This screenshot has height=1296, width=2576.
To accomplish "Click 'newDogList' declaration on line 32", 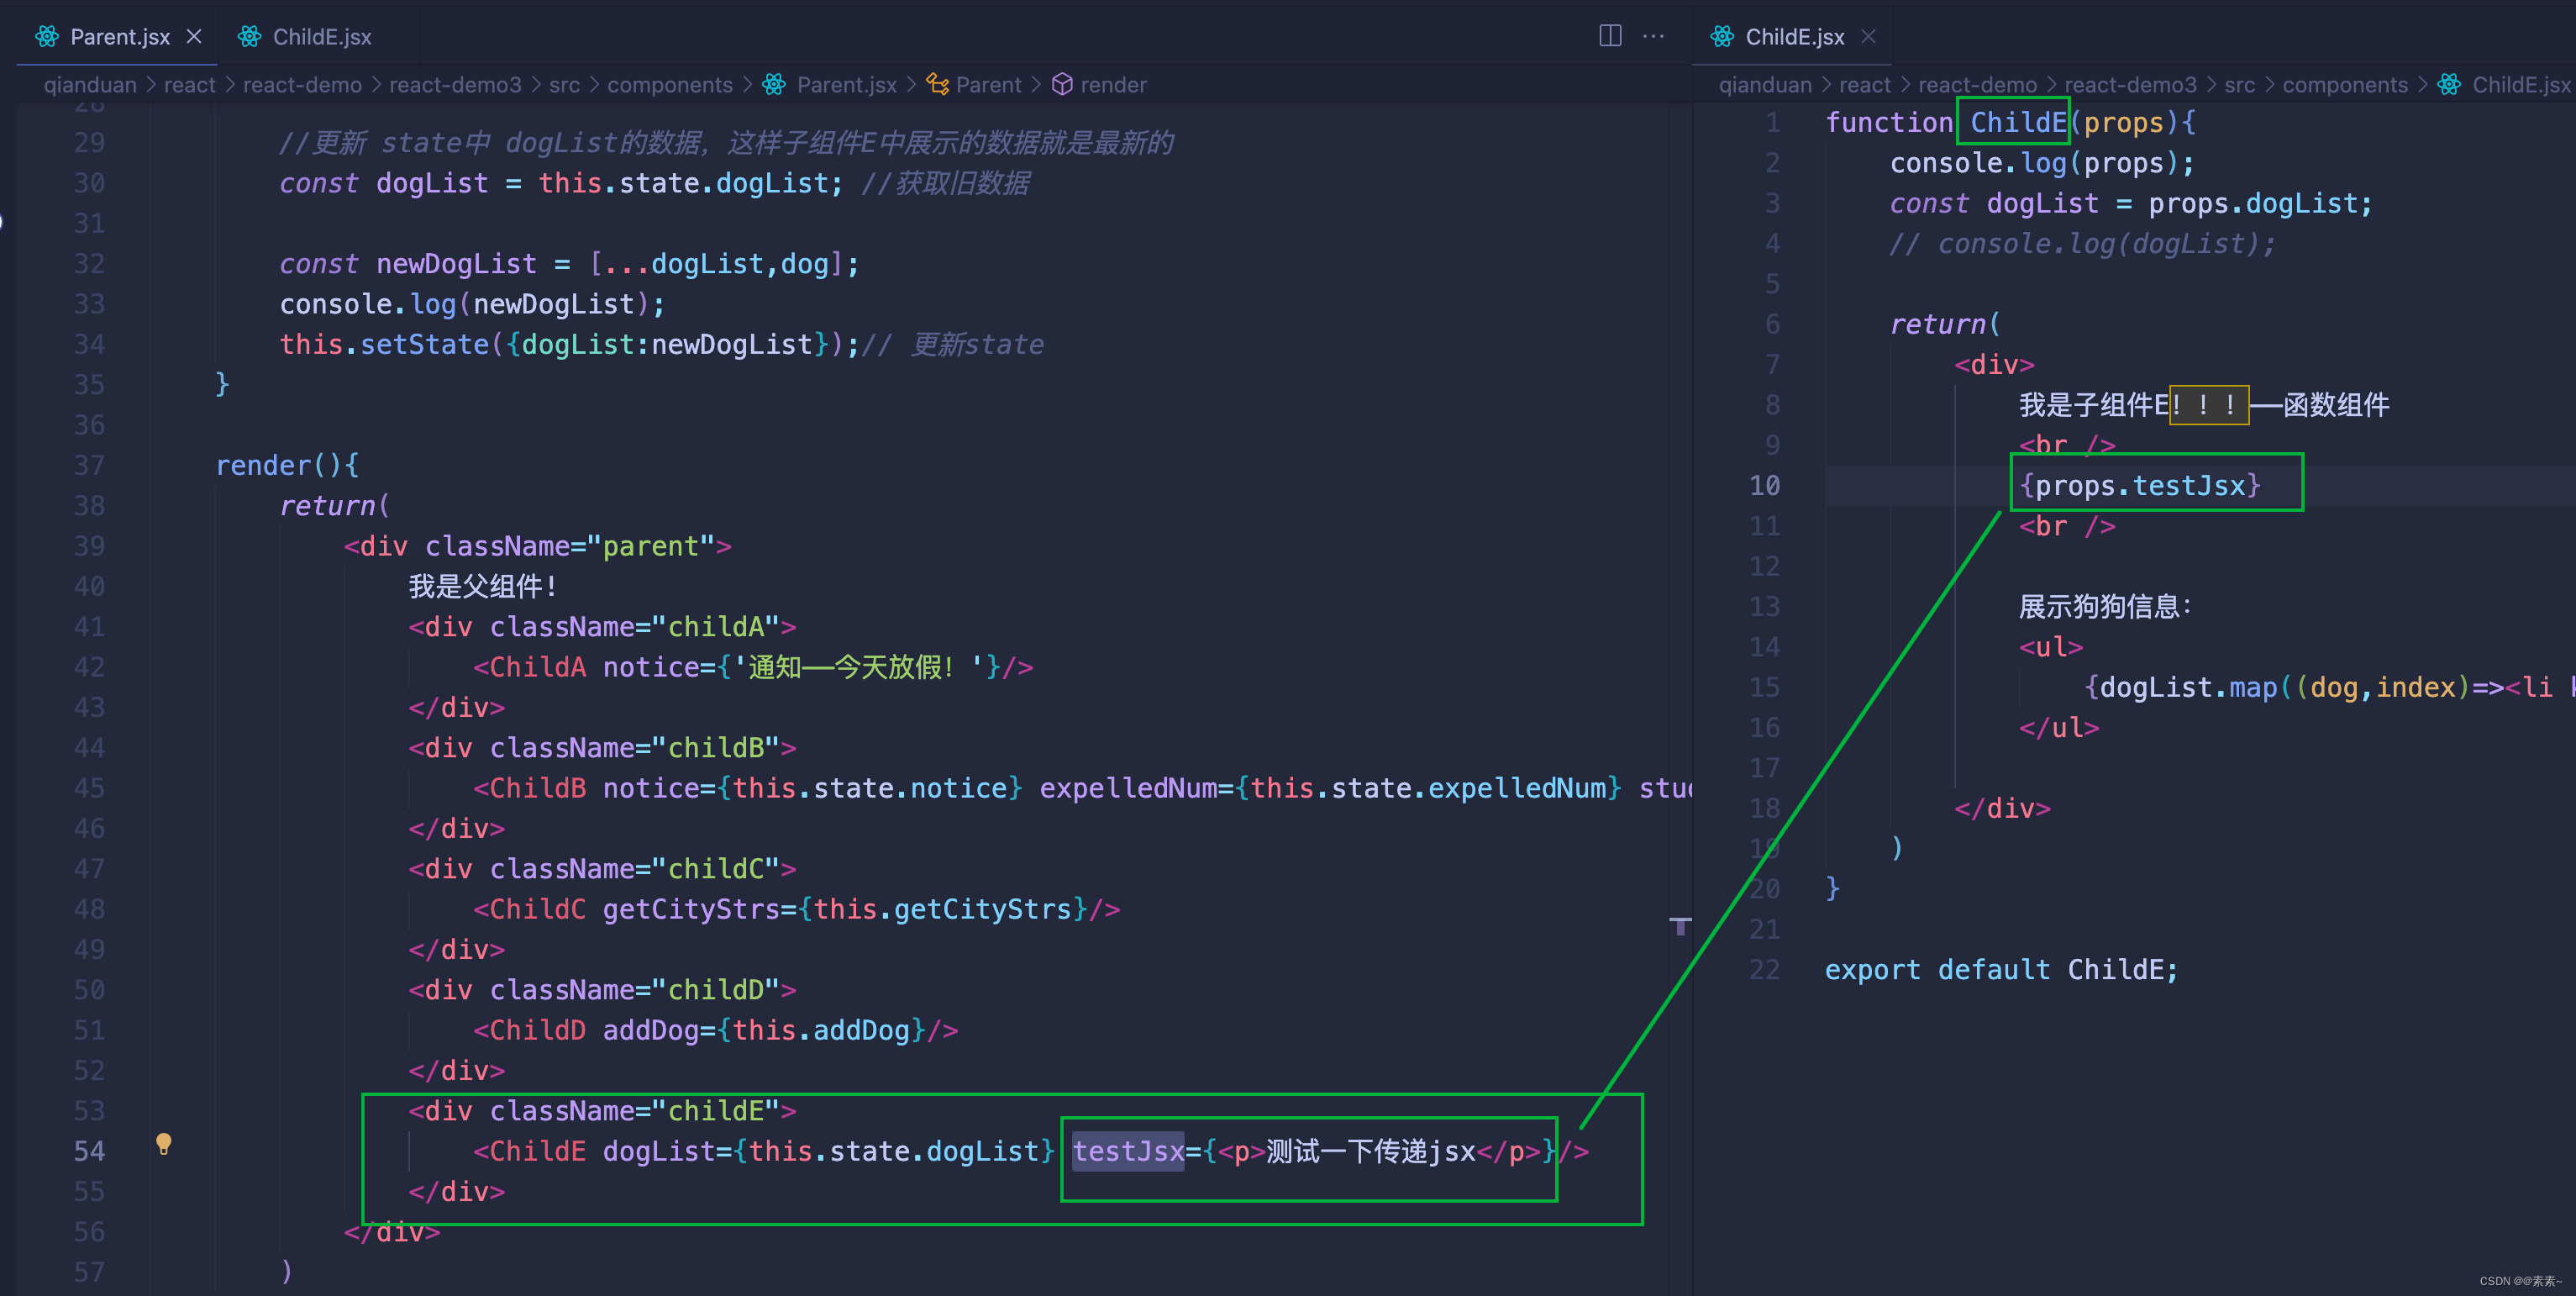I will 456,263.
